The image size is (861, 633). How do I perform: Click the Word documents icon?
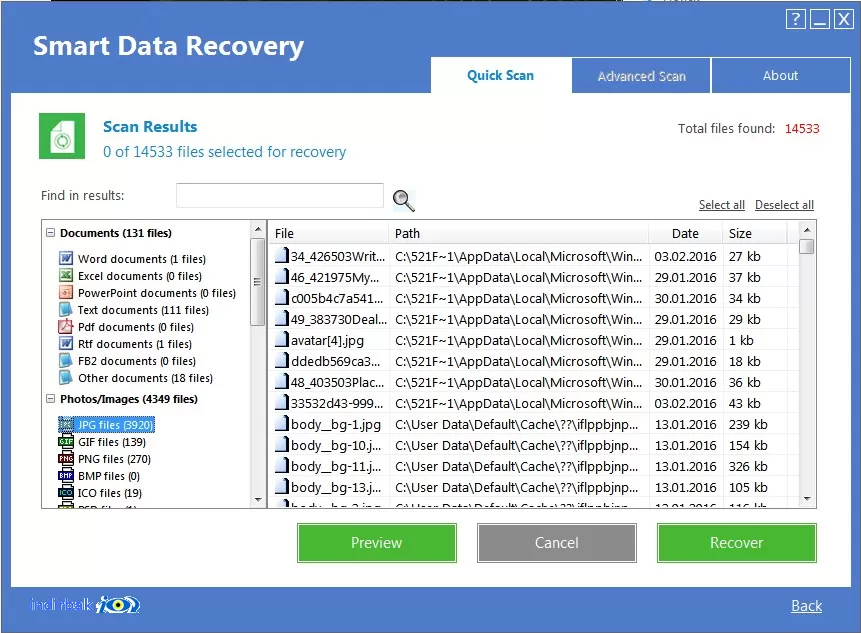[x=66, y=258]
